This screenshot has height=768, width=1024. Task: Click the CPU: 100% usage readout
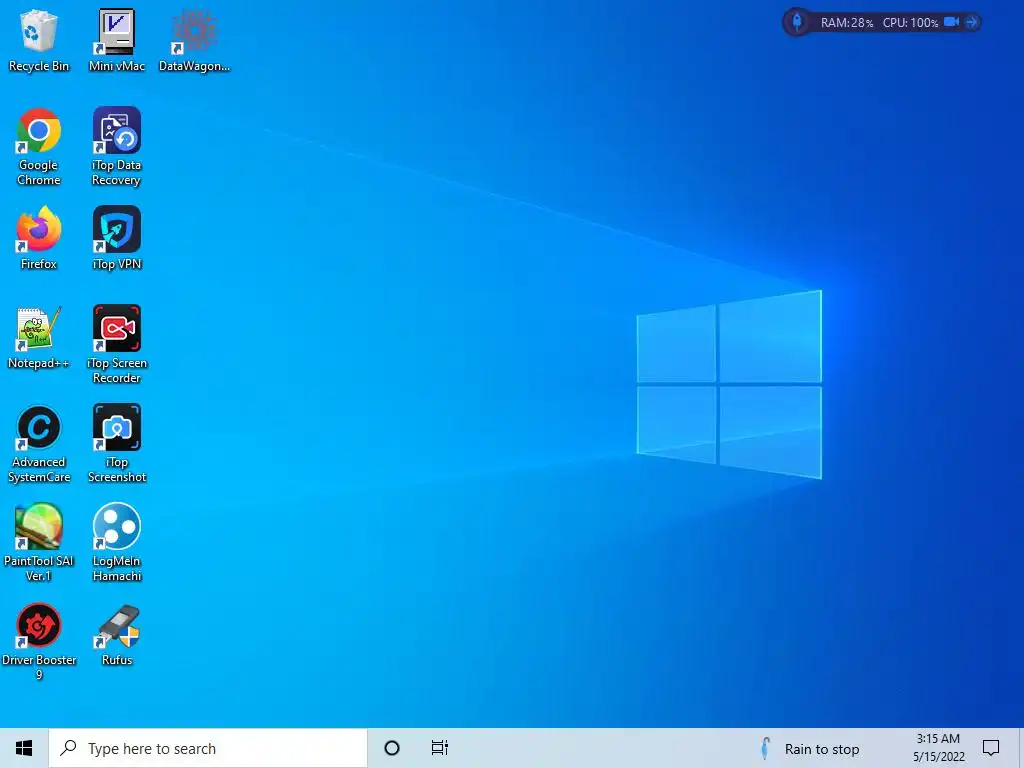tap(910, 23)
